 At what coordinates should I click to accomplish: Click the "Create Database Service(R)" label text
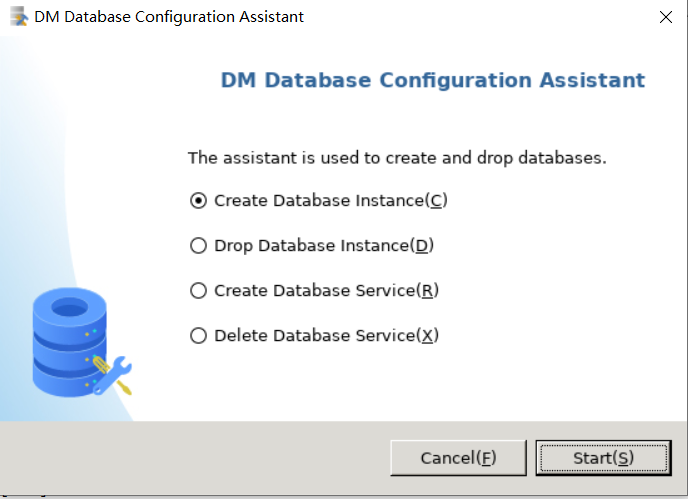[326, 291]
